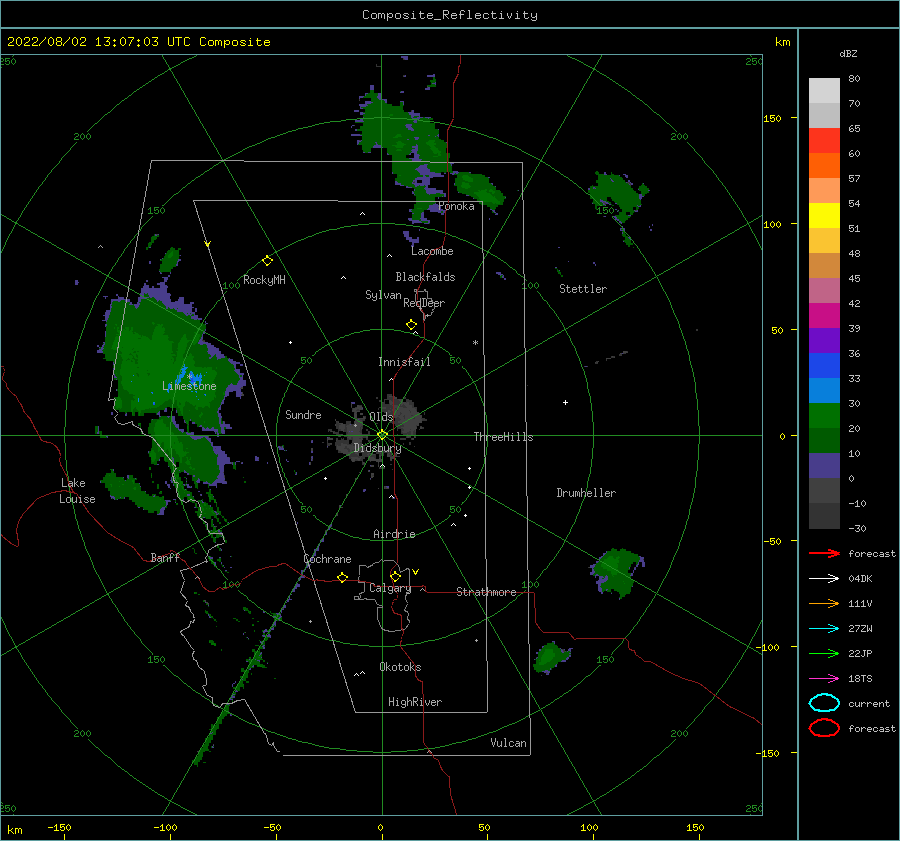This screenshot has height=841, width=900.
Task: Click the ThreeHills label
Action: [x=503, y=437]
